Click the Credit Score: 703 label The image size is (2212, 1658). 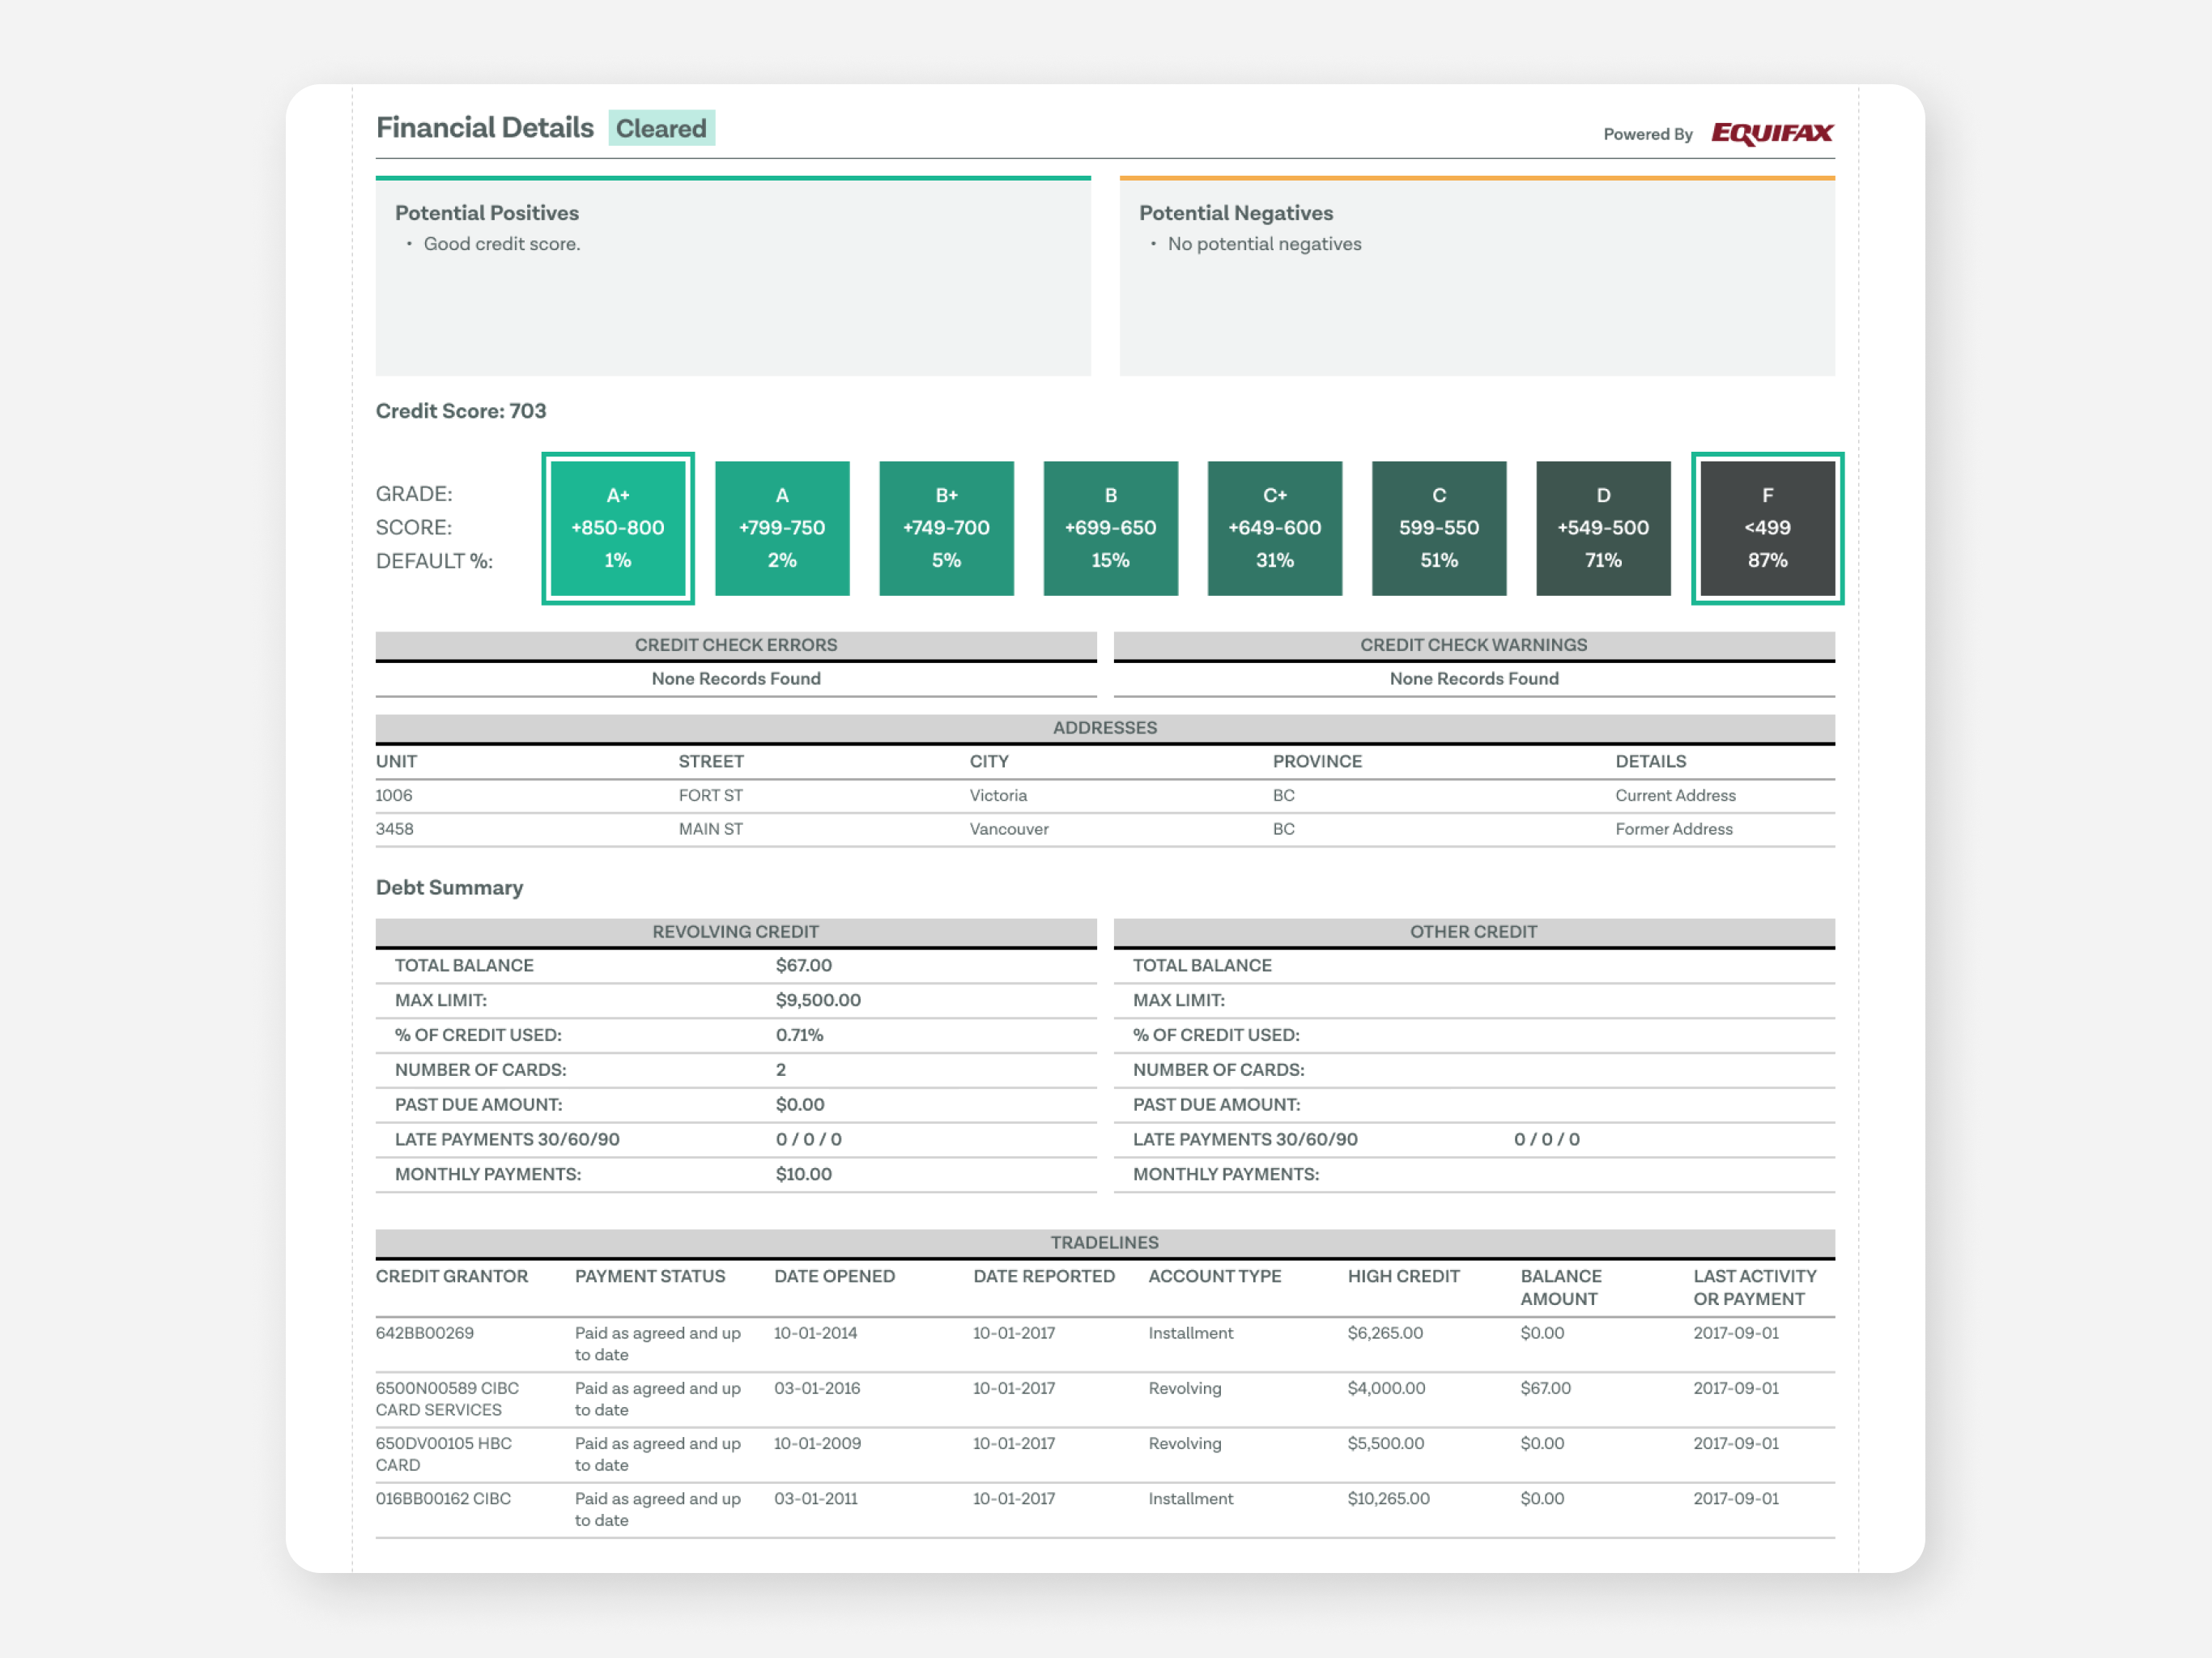click(x=460, y=411)
